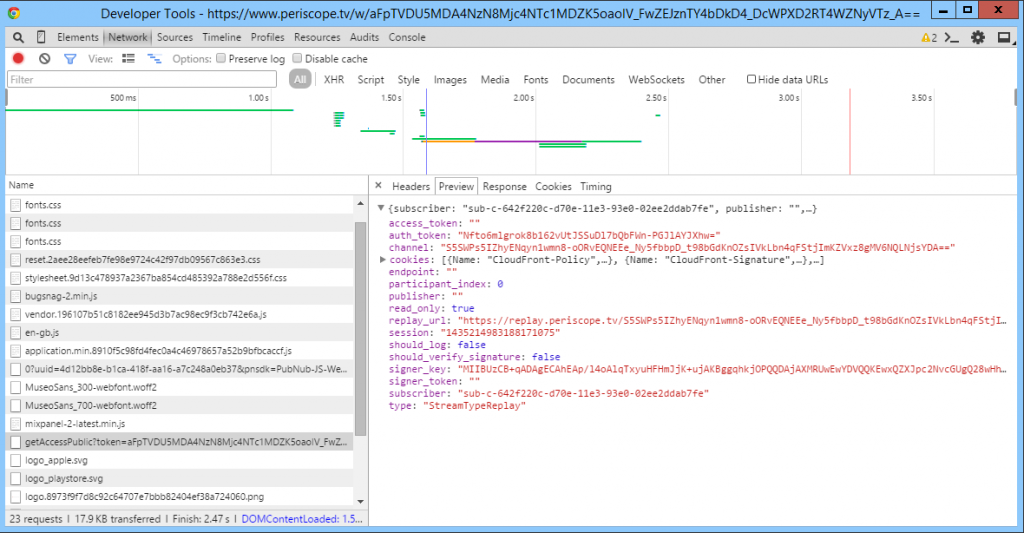This screenshot has width=1024, height=533.
Task: Toggle the waterfall overview icon
Action: 154,59
